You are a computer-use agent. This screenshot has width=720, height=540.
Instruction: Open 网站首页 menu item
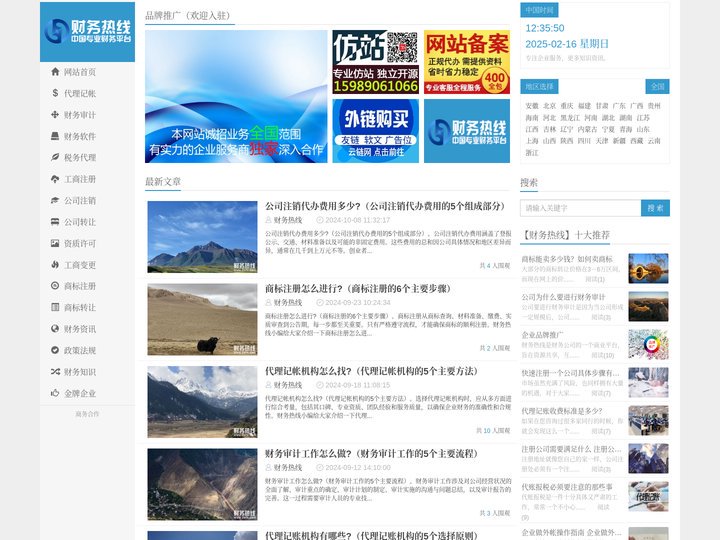pyautogui.click(x=80, y=72)
